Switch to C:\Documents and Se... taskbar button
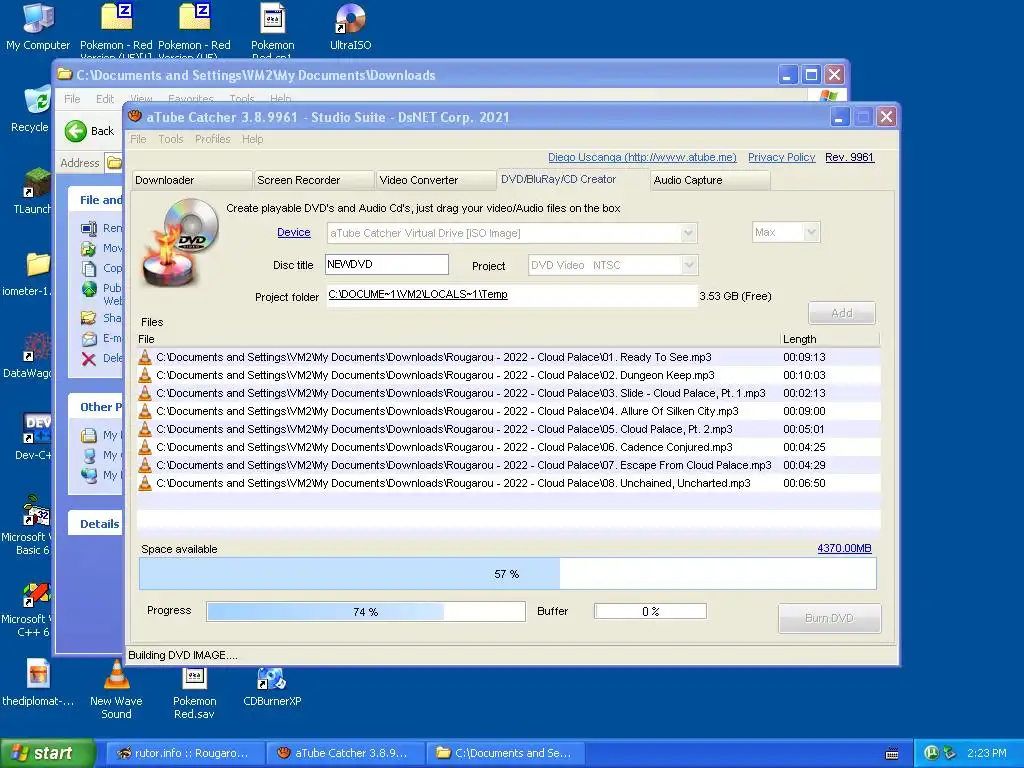This screenshot has width=1024, height=768. [x=504, y=753]
